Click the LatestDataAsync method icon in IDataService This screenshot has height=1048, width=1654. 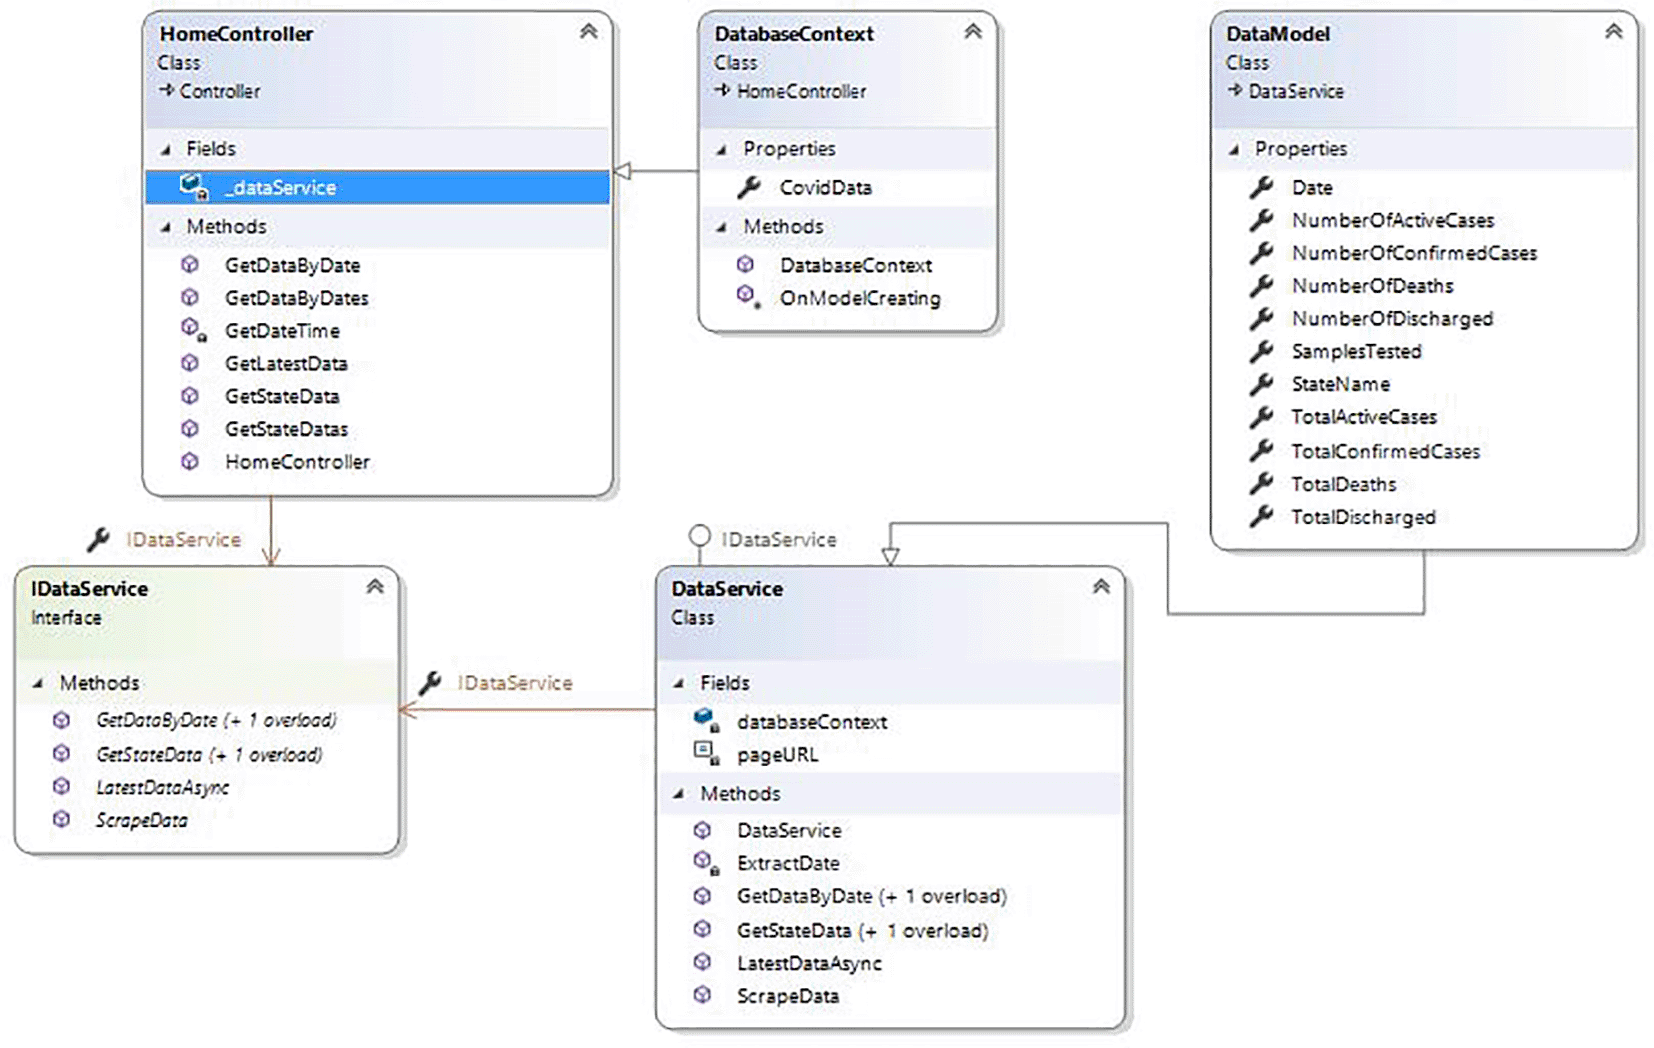pyautogui.click(x=62, y=787)
